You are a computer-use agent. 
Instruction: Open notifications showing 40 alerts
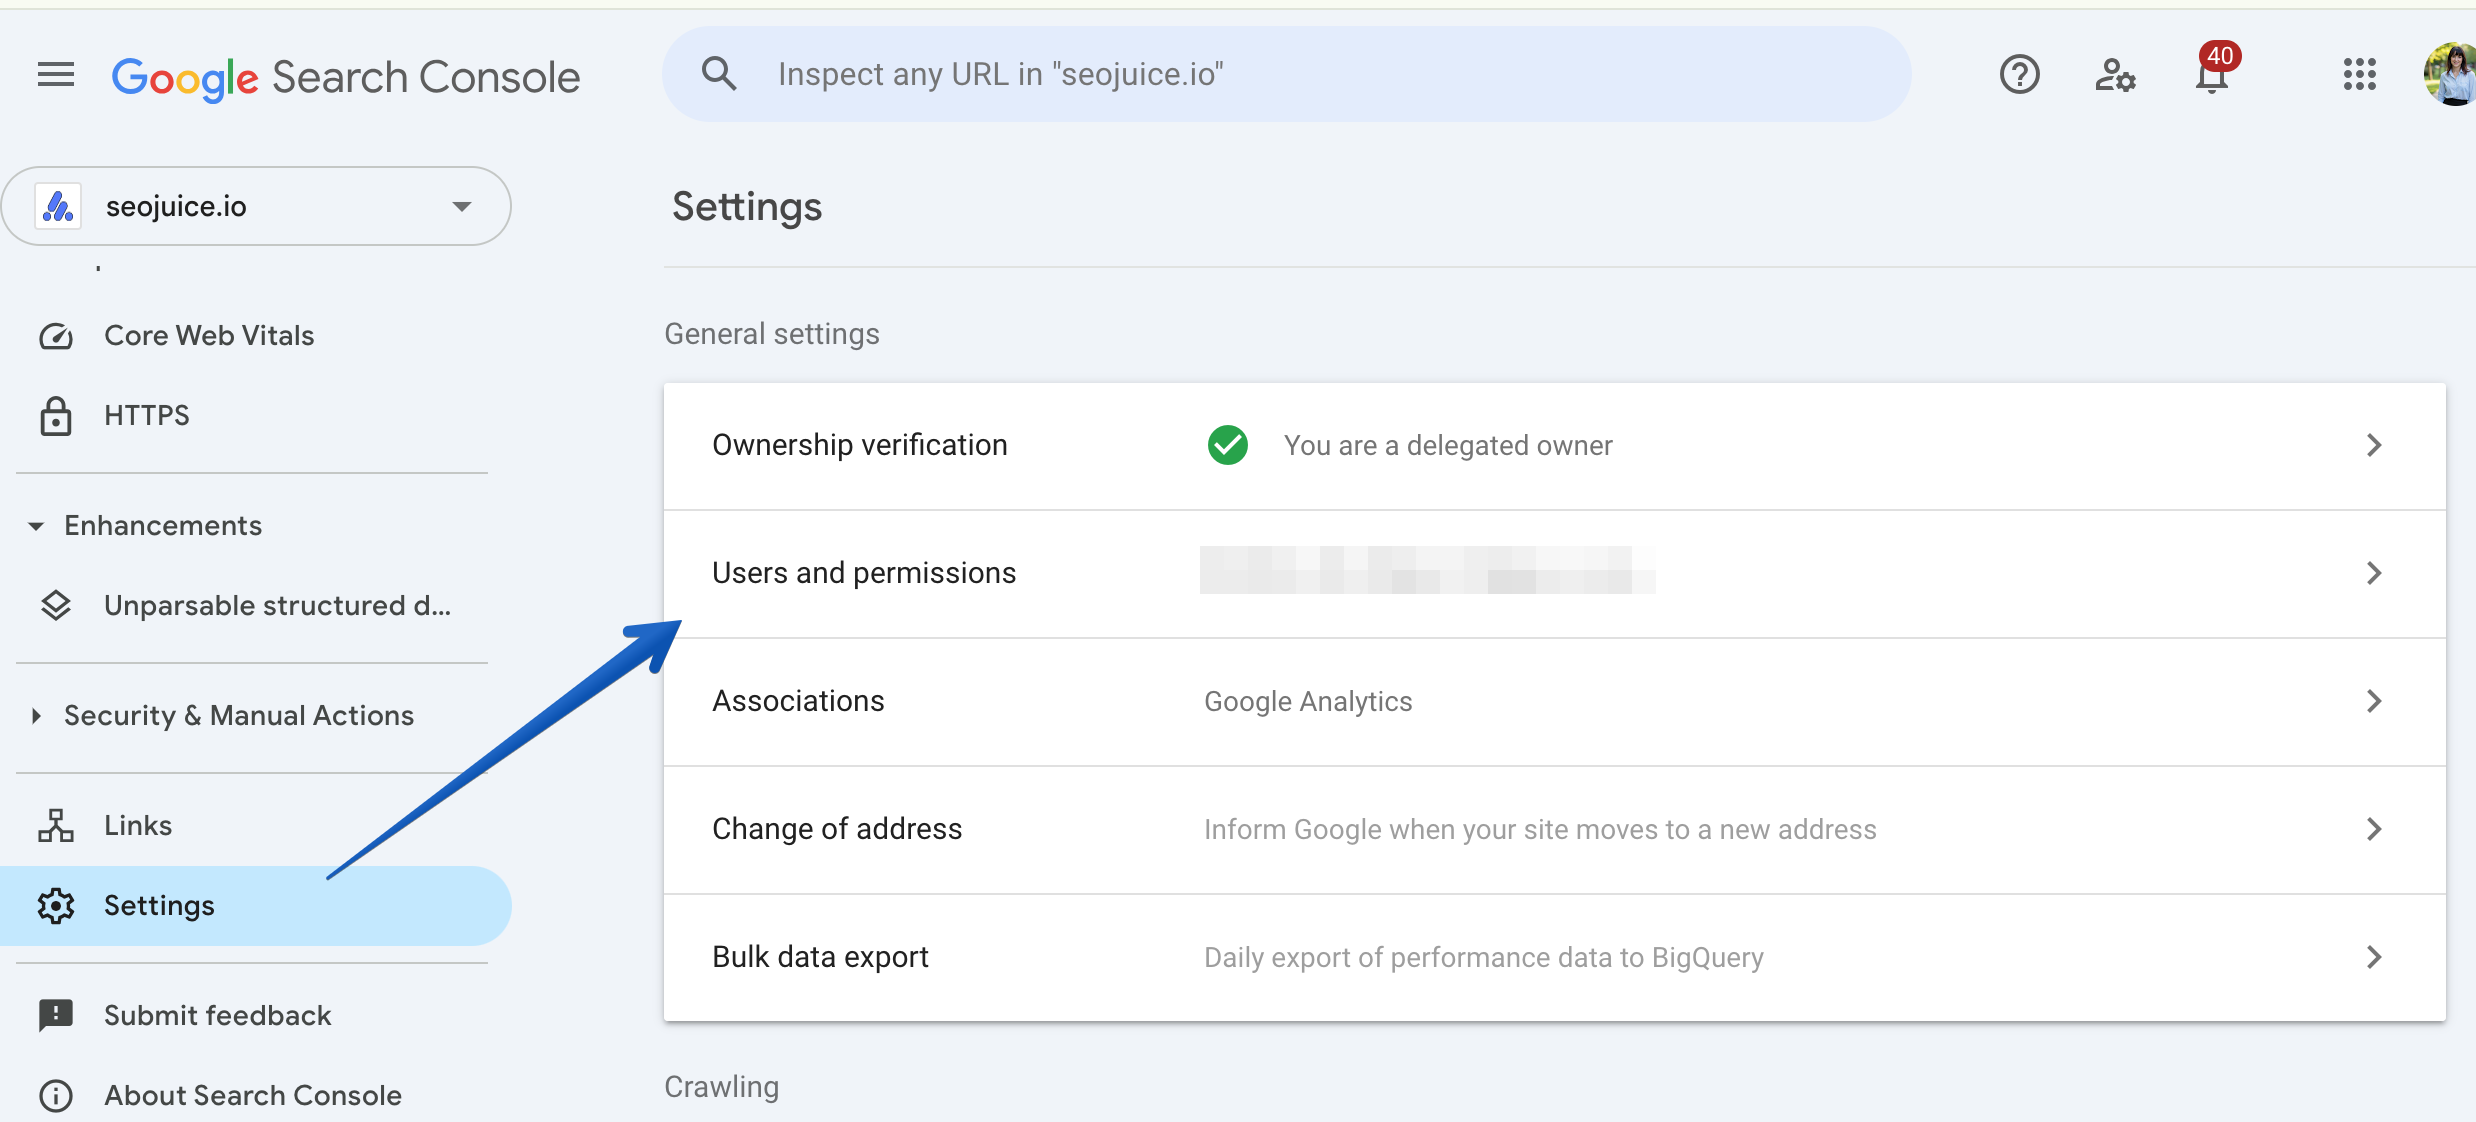click(x=2209, y=74)
